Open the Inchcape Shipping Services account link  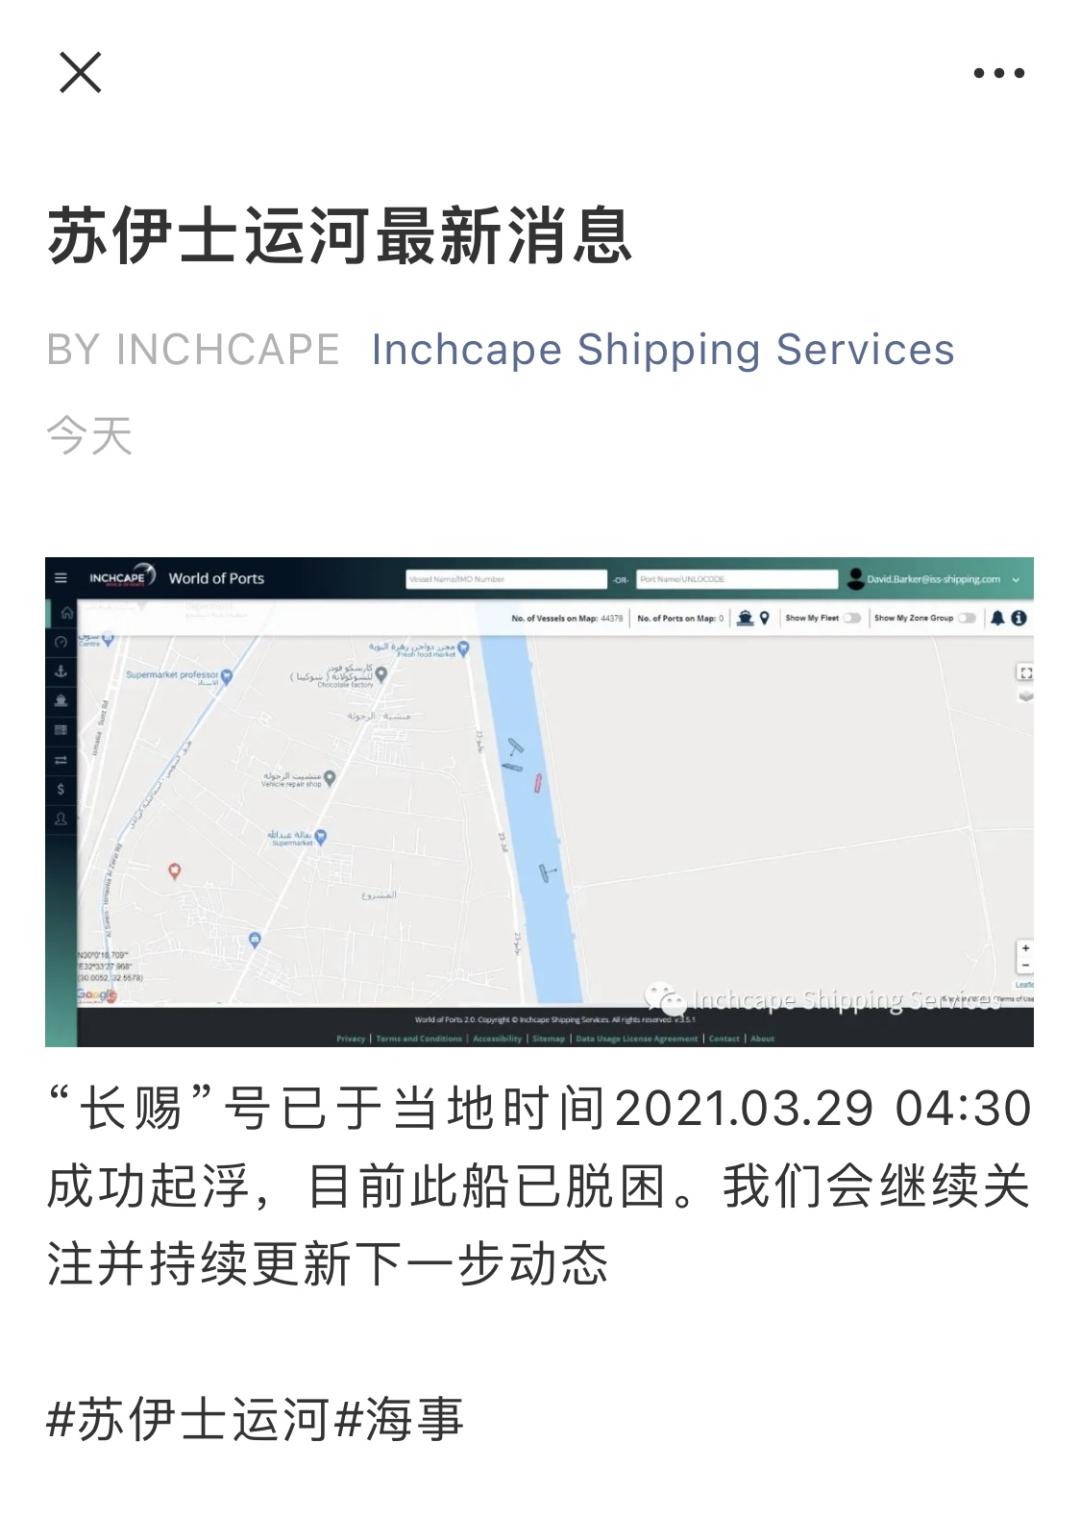pos(662,349)
